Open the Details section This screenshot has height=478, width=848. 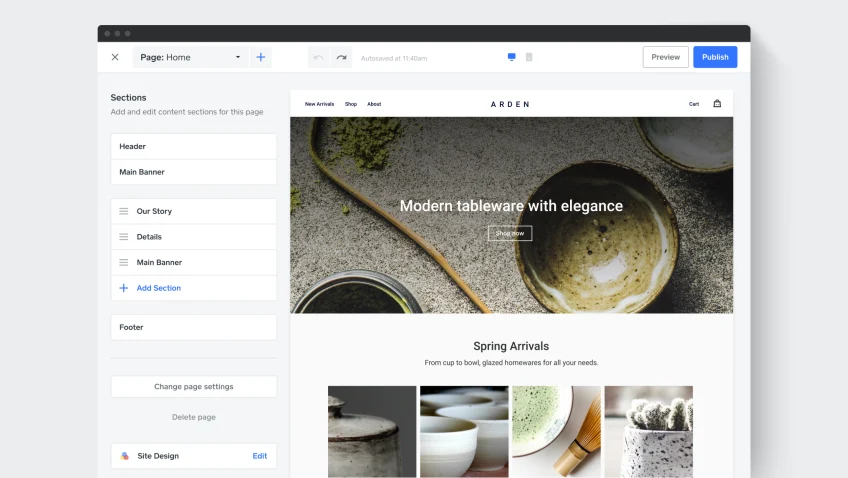[194, 237]
